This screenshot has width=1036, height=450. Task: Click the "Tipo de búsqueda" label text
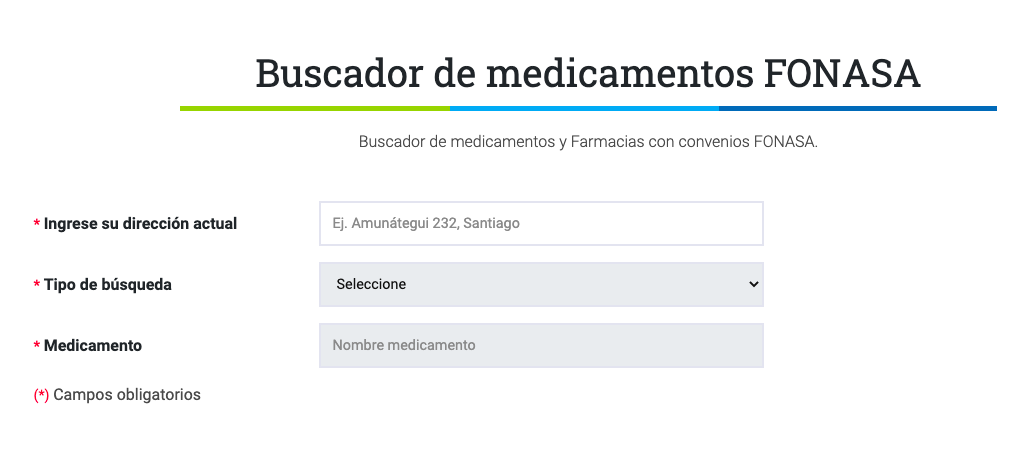click(107, 285)
